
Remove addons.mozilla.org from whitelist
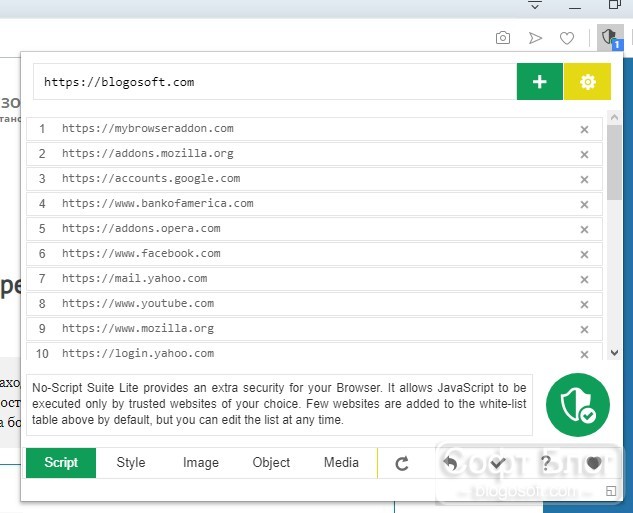click(x=584, y=155)
